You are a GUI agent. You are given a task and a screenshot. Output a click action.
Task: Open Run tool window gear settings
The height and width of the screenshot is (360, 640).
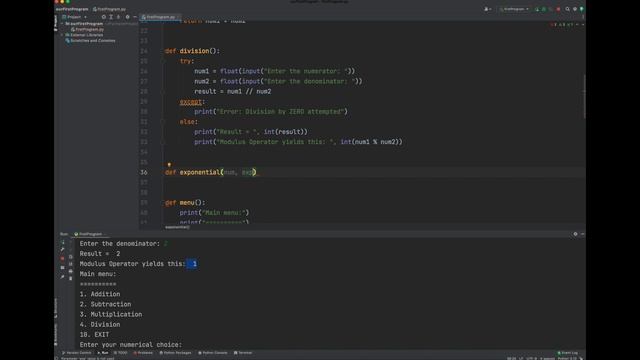coord(576,234)
